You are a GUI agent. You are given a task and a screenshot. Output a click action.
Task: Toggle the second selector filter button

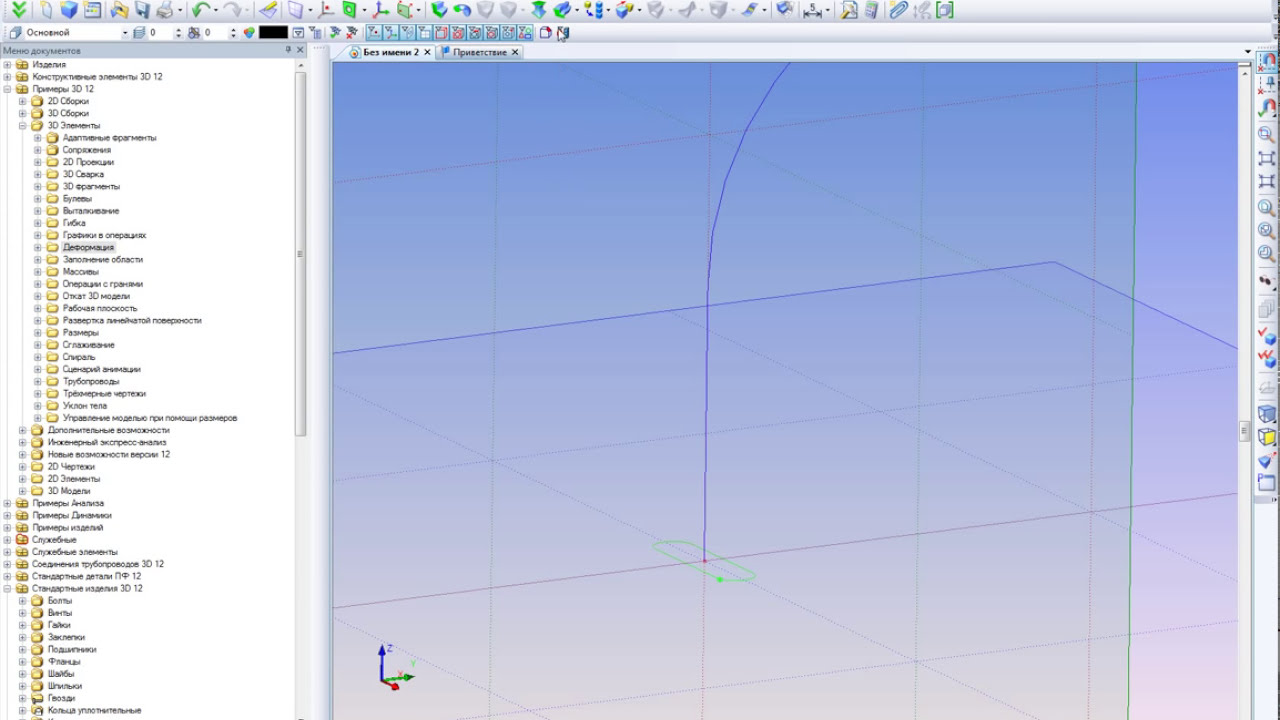pyautogui.click(x=391, y=33)
